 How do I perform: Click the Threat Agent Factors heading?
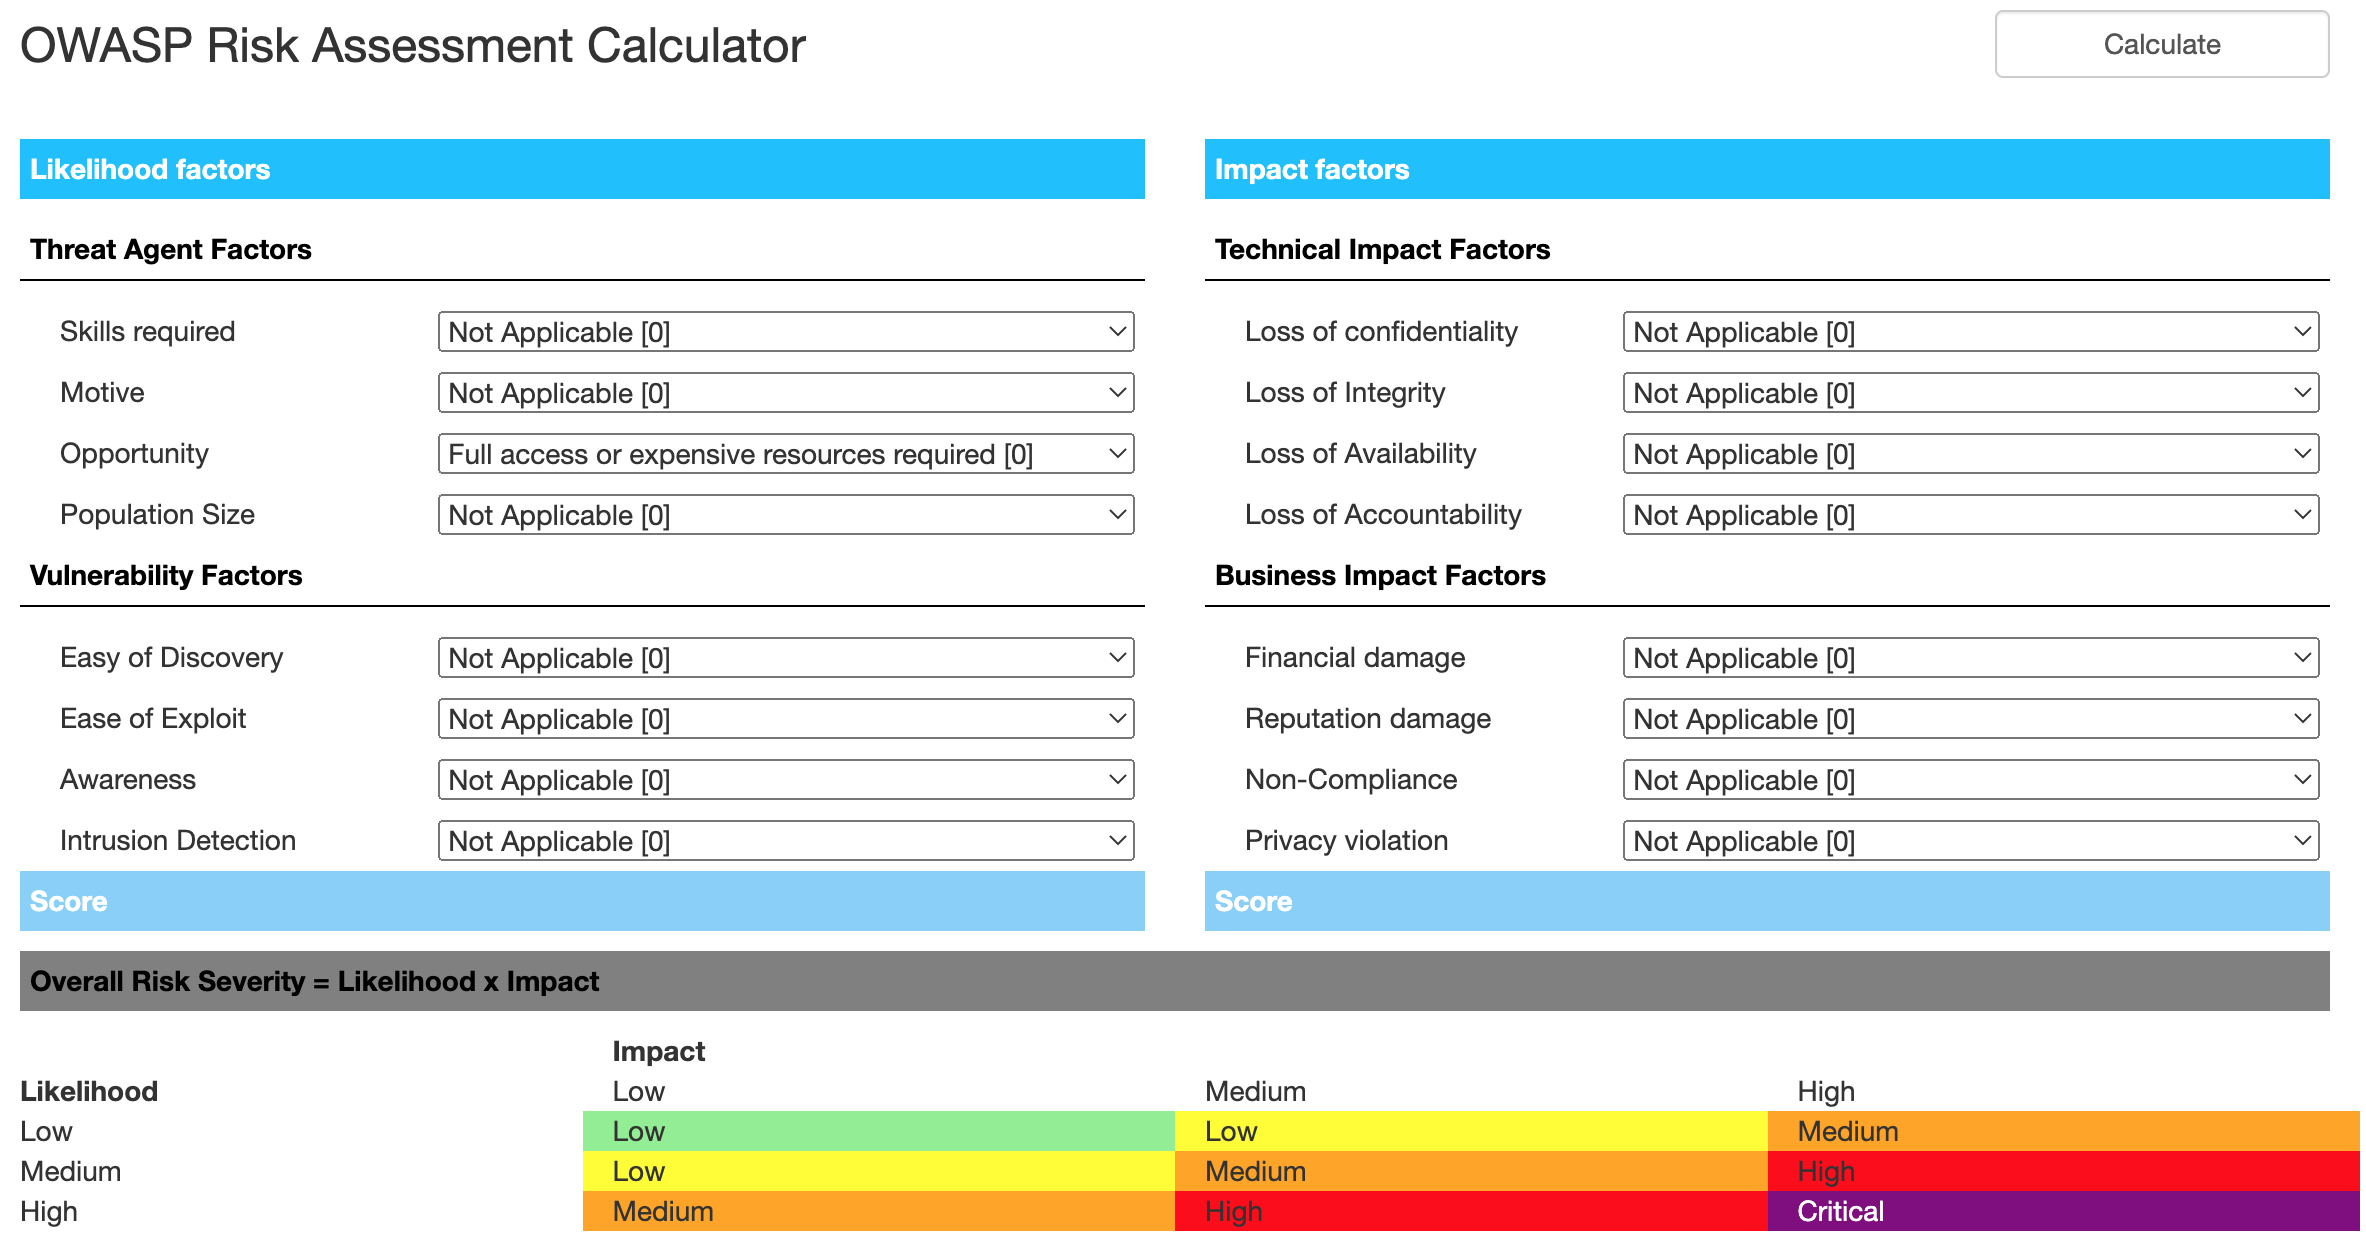[171, 249]
